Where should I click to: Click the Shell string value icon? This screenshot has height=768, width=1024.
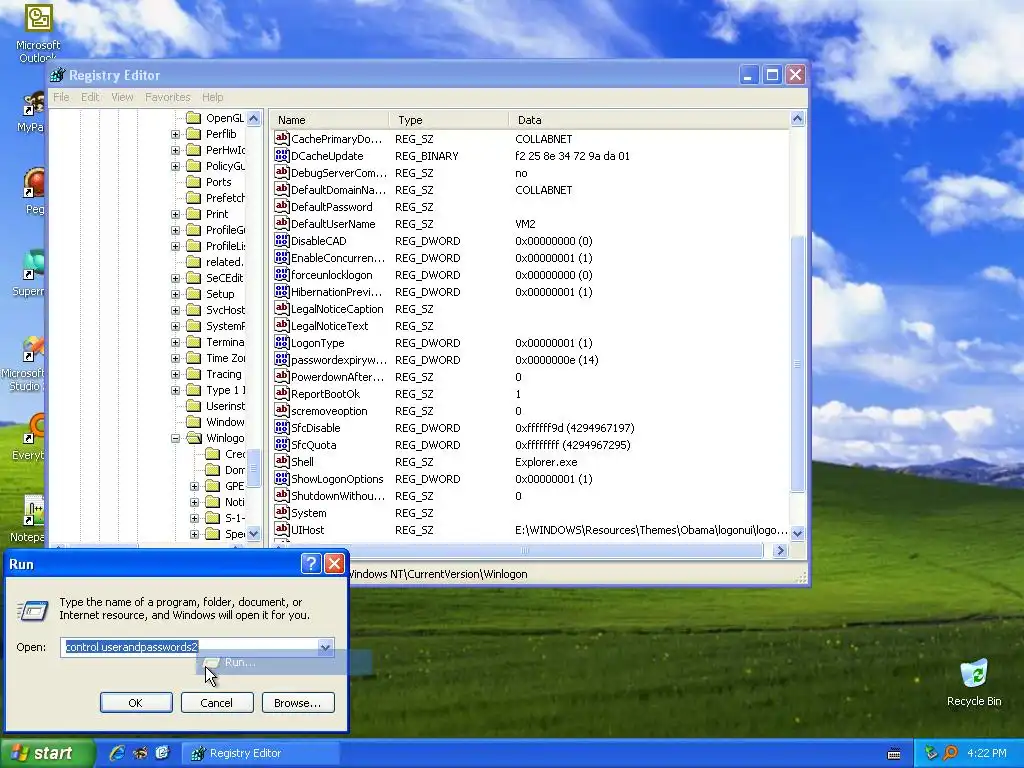pyautogui.click(x=281, y=461)
